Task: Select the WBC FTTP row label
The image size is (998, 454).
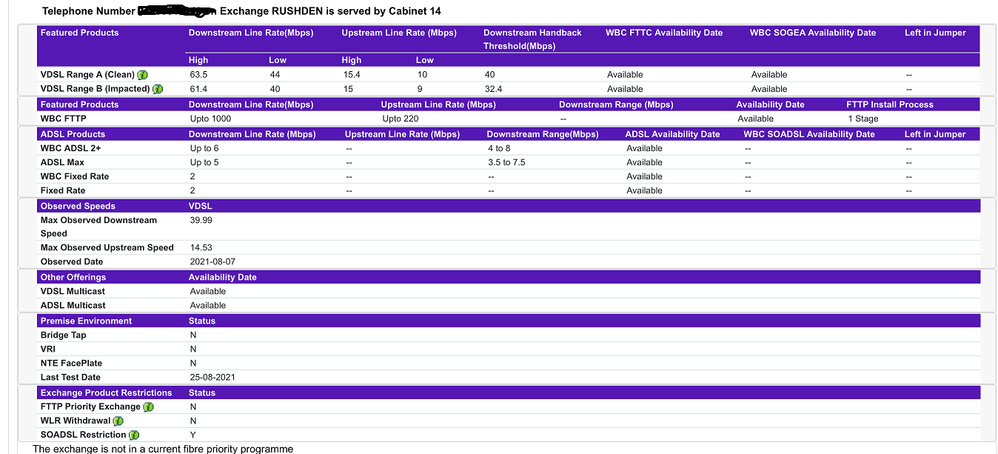Action: [64, 118]
